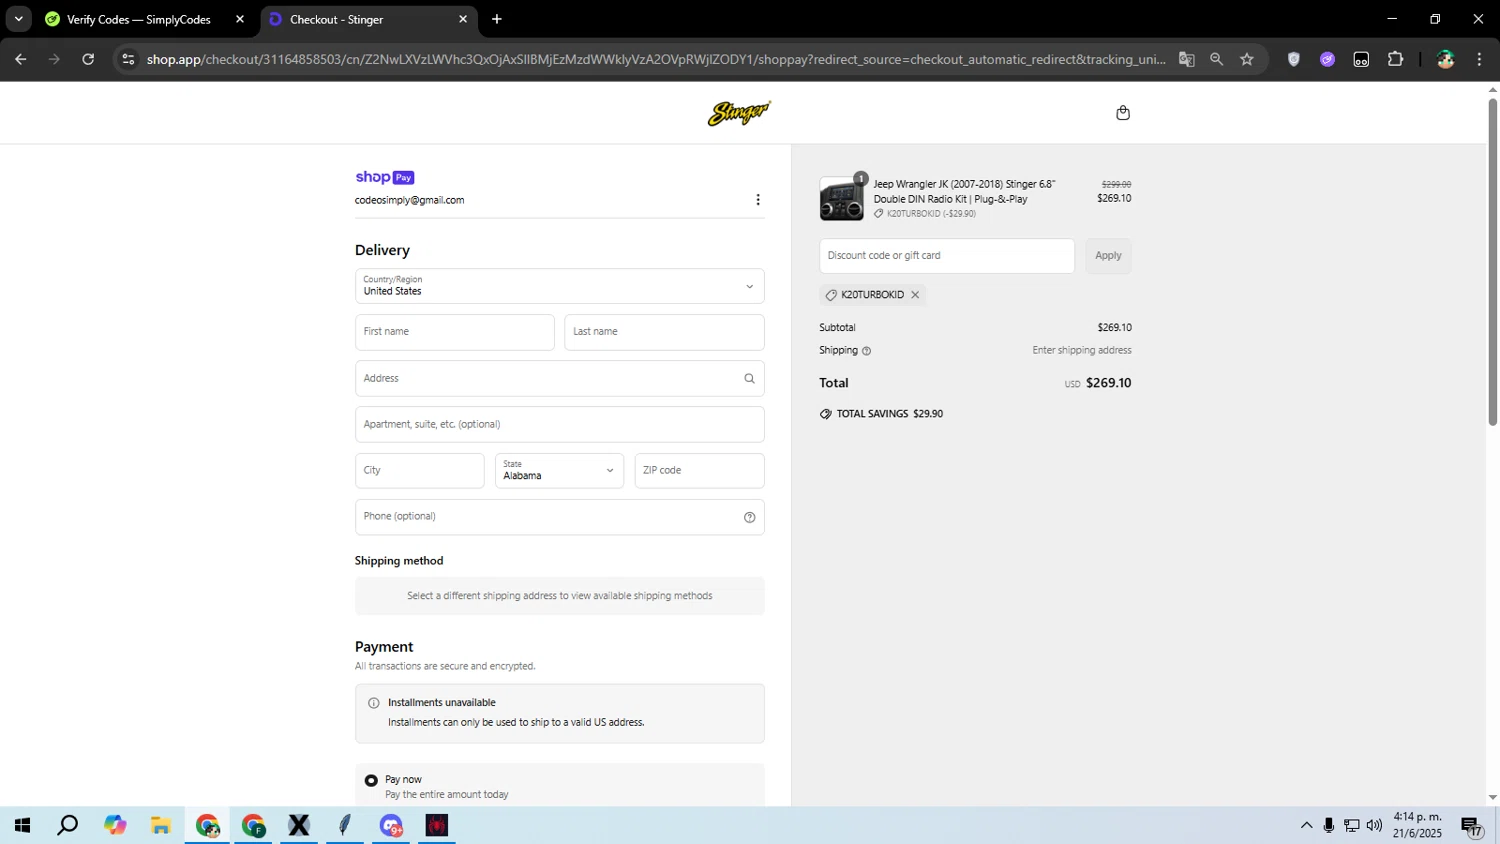Screen dimensions: 1500x844
Task: Click the Phone (optional) field
Action: 560,517
